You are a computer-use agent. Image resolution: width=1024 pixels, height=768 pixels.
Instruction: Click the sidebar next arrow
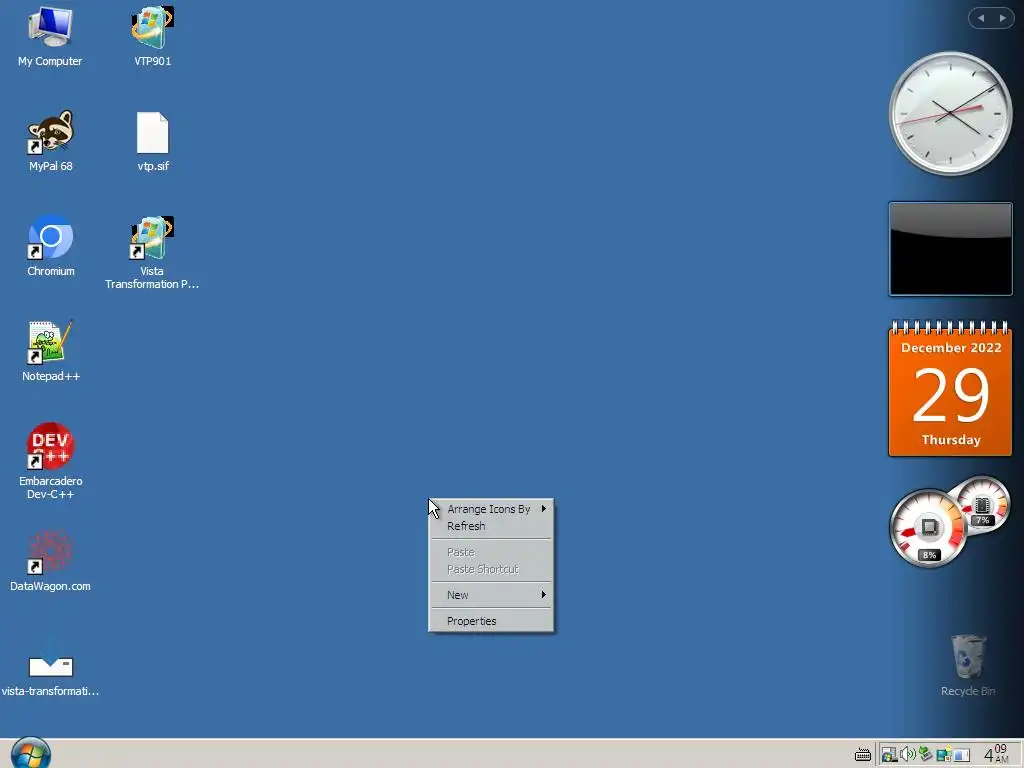(x=1002, y=18)
